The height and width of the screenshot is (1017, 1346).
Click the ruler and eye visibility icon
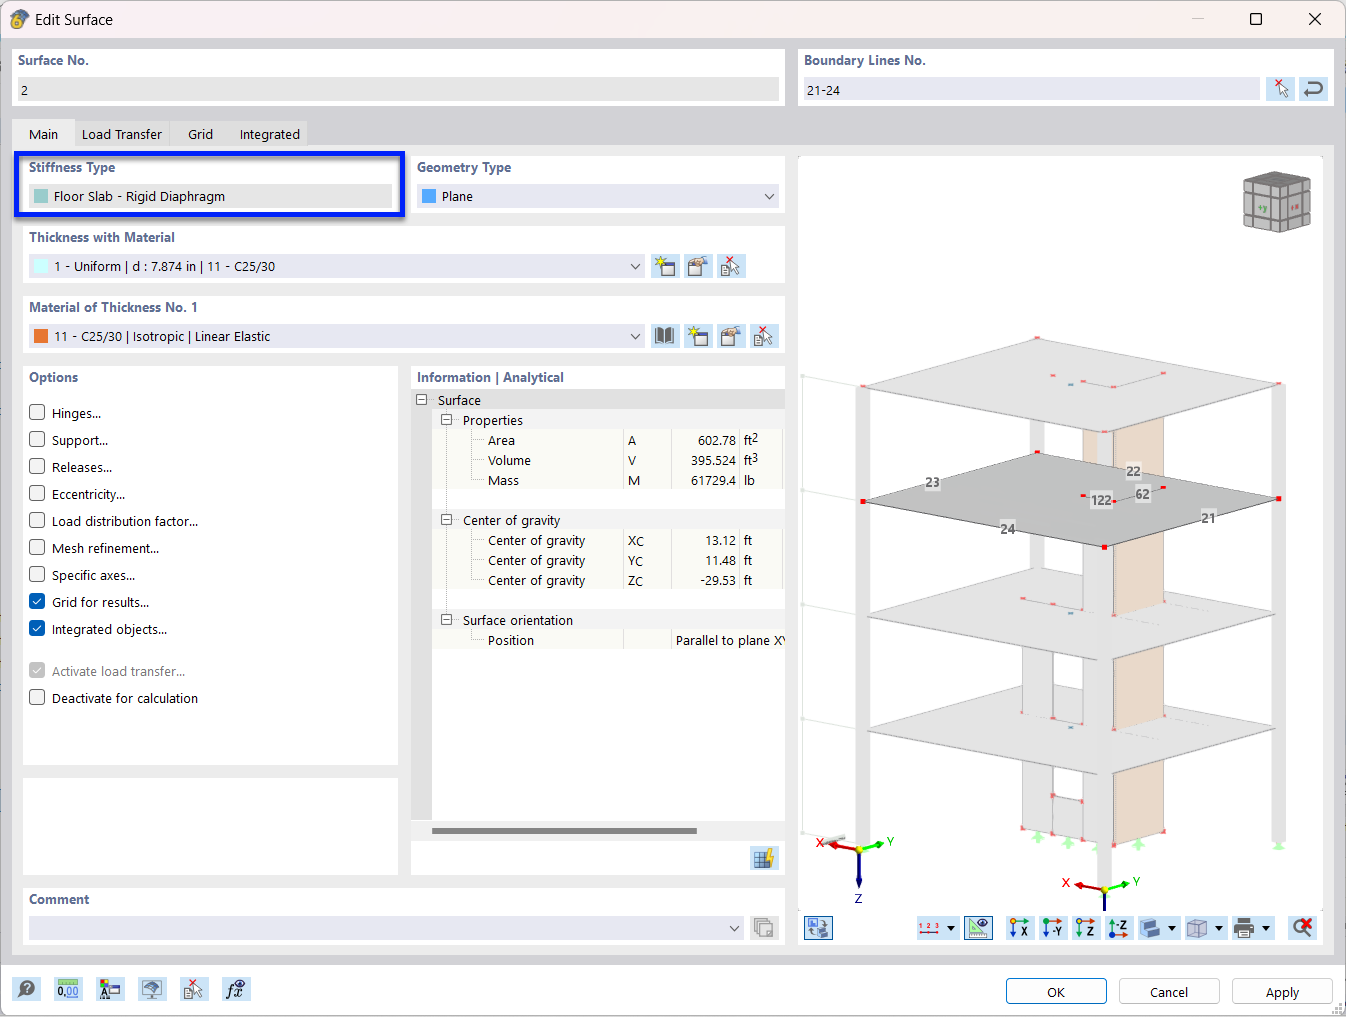(x=978, y=928)
